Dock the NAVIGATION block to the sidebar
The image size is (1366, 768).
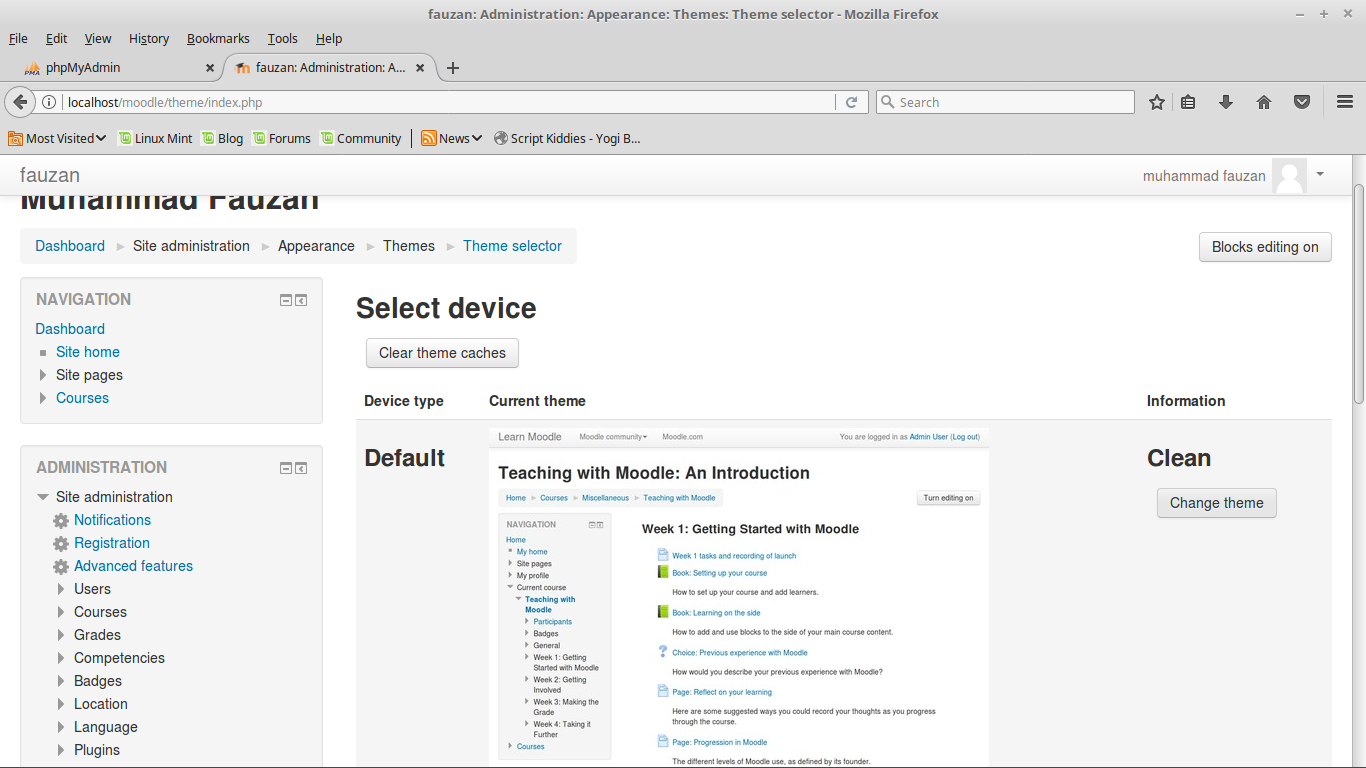[x=302, y=299]
